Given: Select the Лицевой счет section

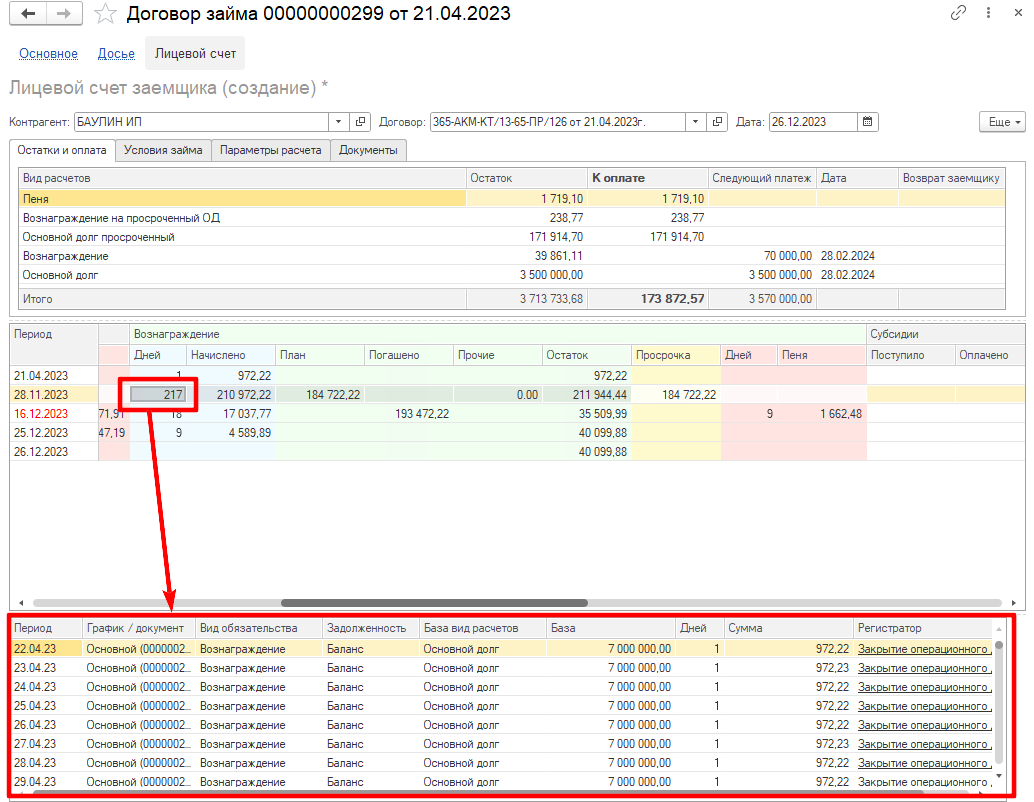Looking at the screenshot, I should 195,53.
